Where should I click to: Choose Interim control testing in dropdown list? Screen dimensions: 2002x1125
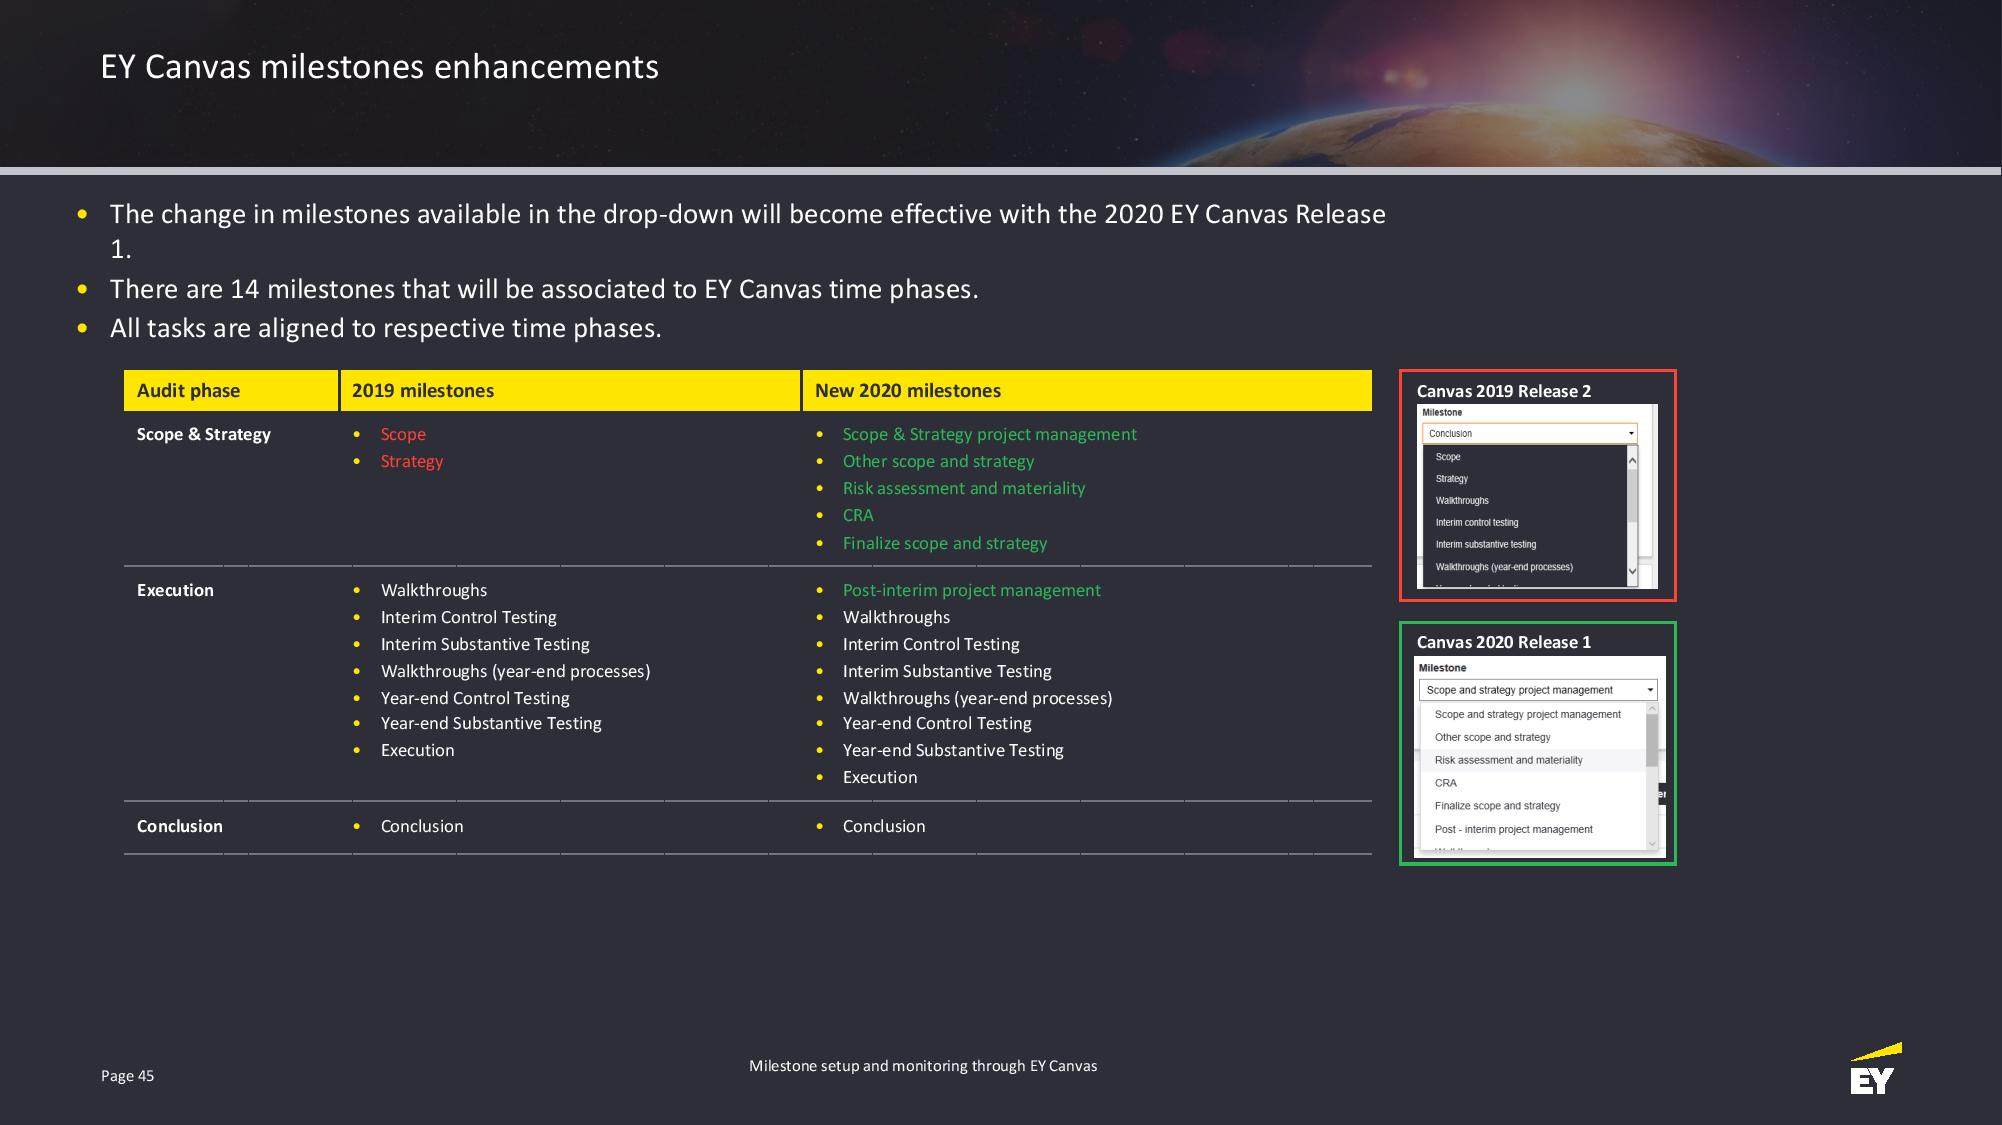(x=1476, y=523)
